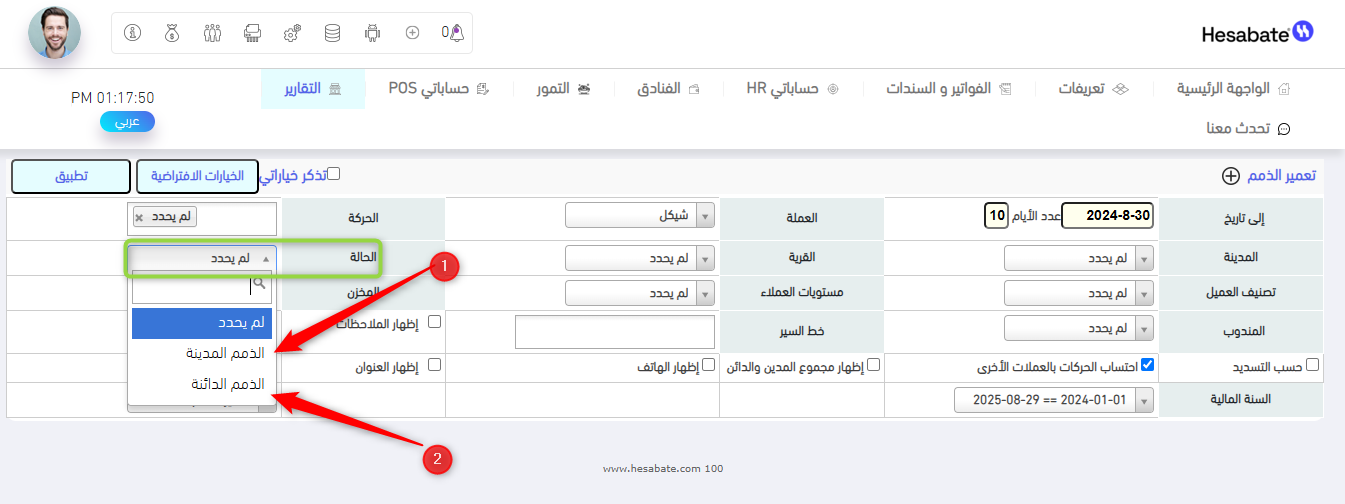The width and height of the screenshot is (1345, 504).
Task: Select 'الذمم المدينة' from the list
Action: 202,353
